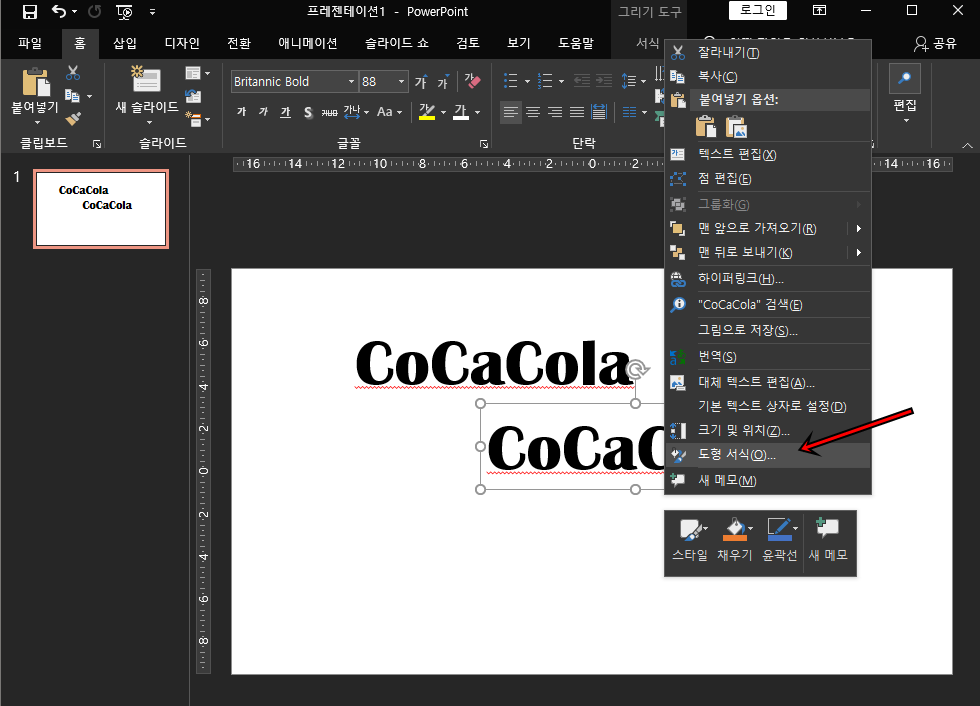Decrease font size with smaller 가 icon
This screenshot has width=980, height=706.
pyautogui.click(x=443, y=82)
